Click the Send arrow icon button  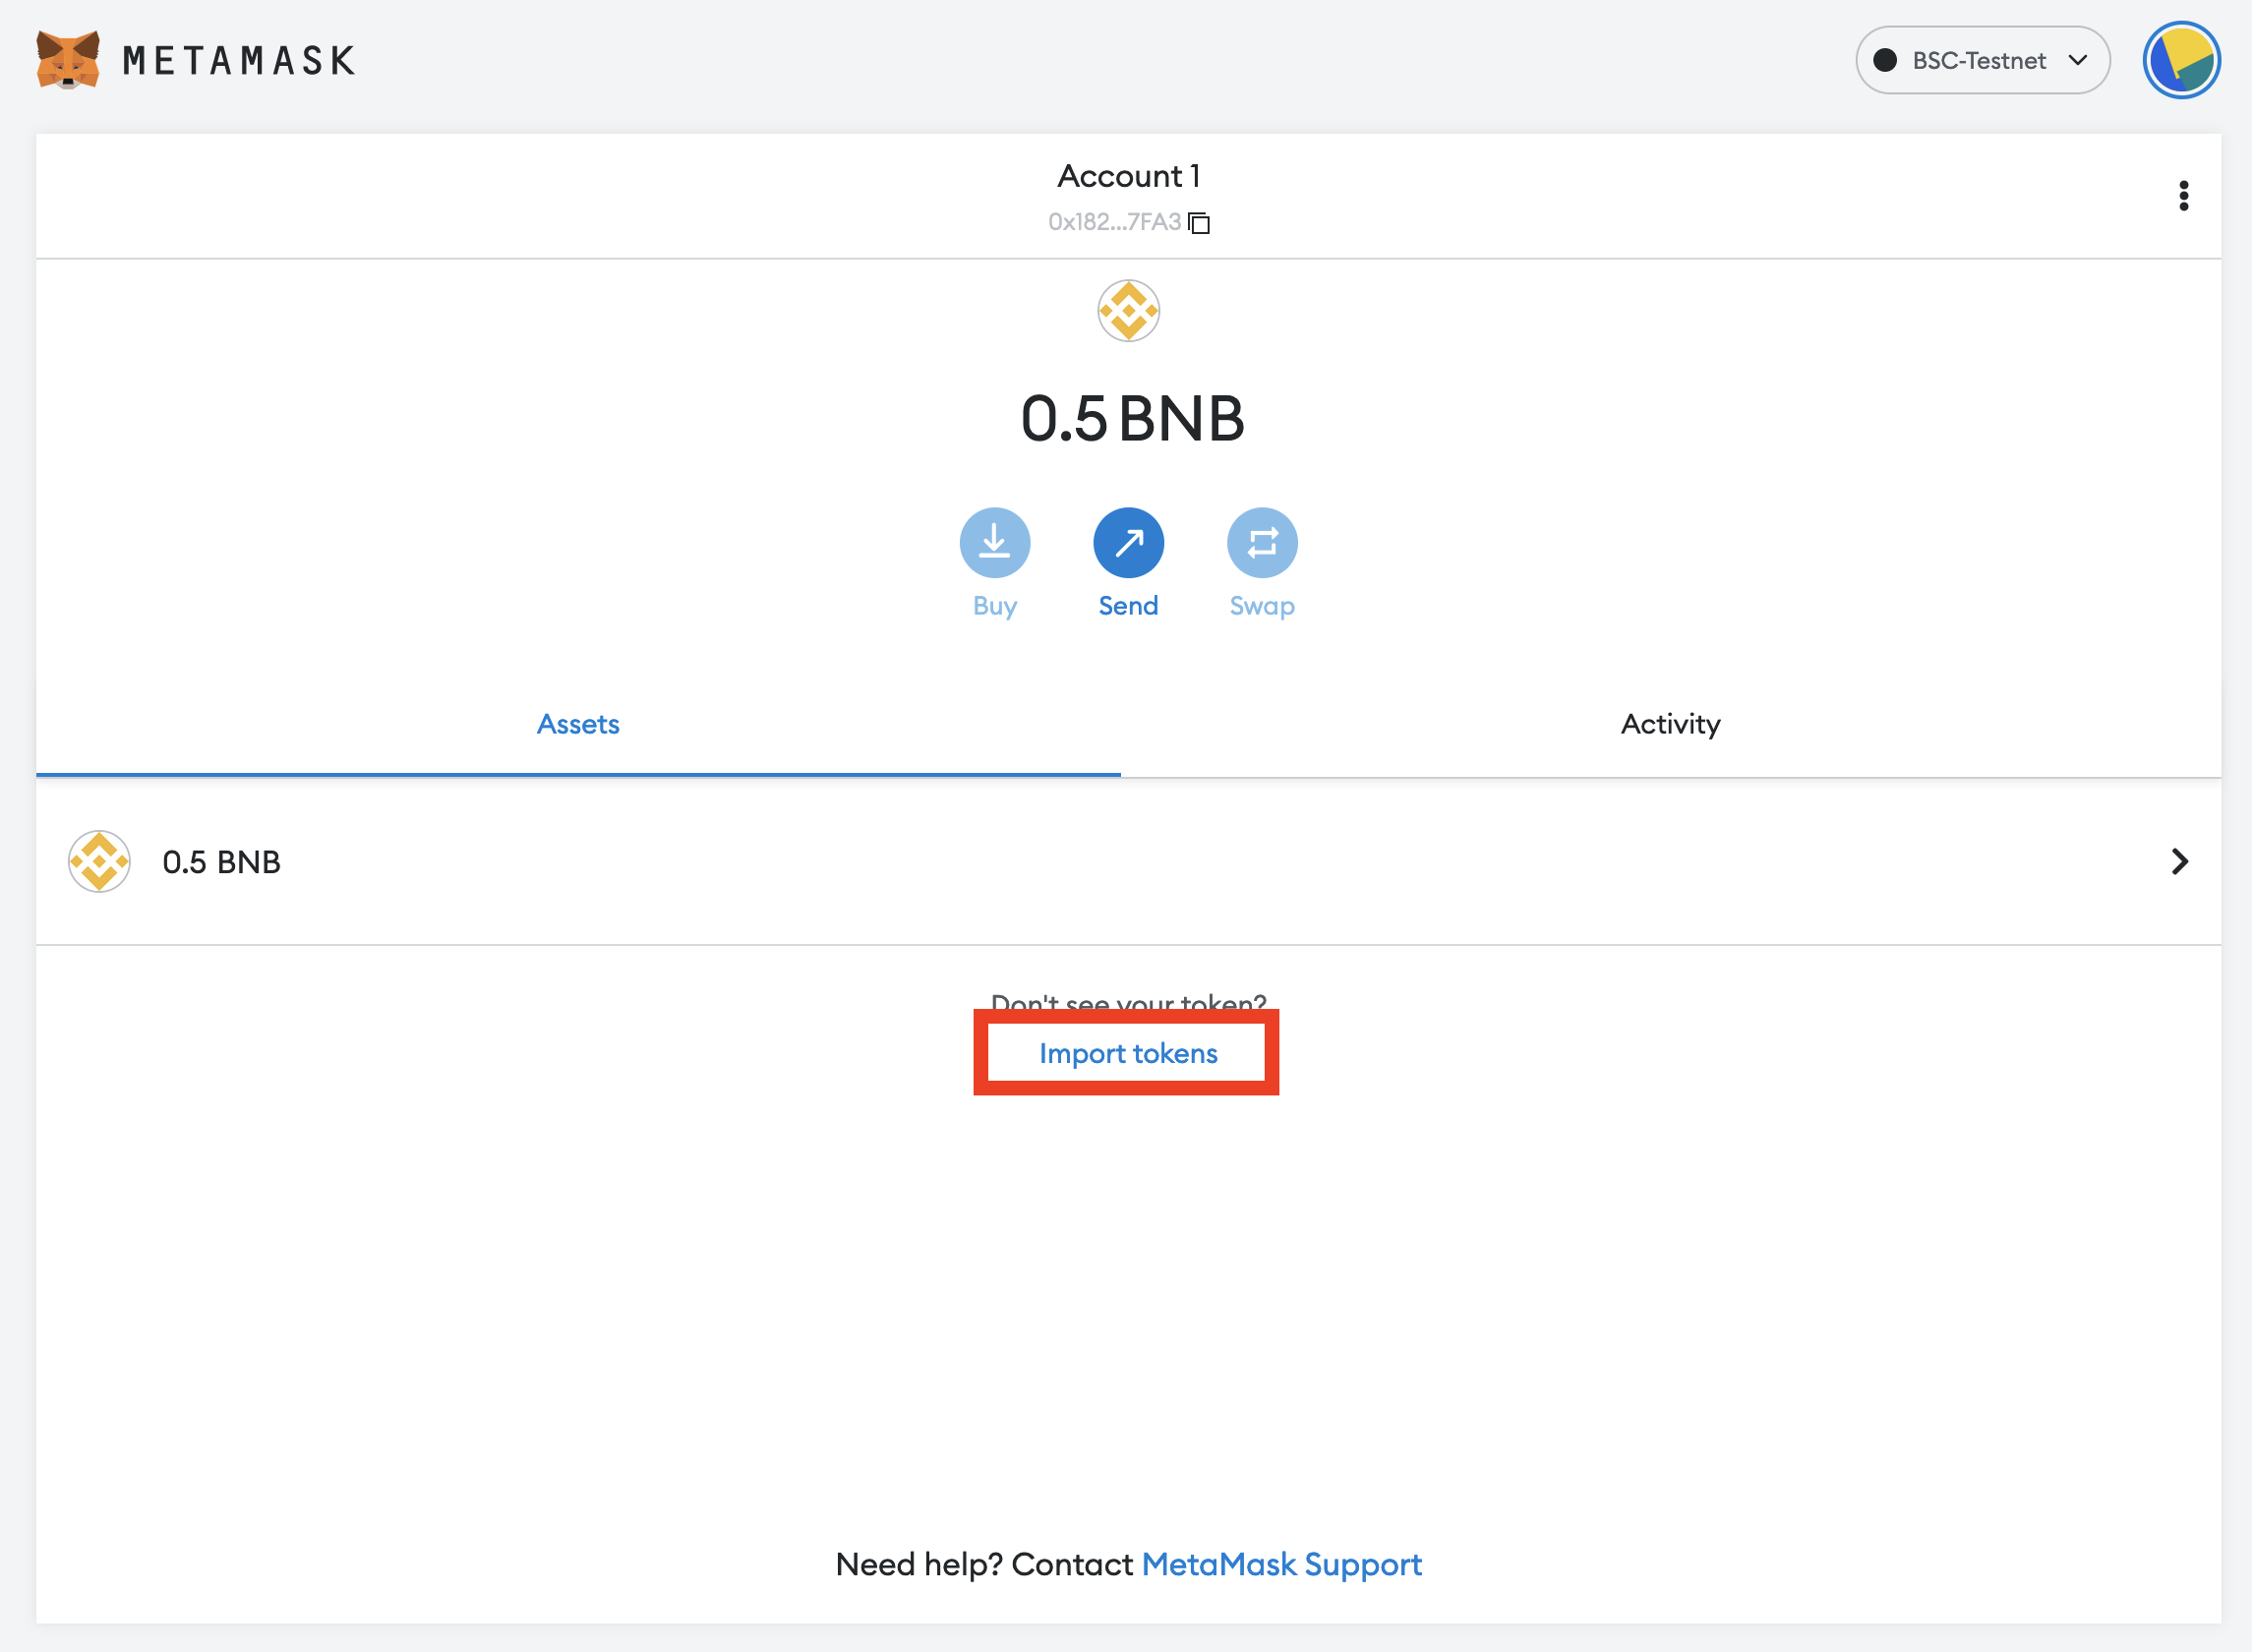(1128, 543)
